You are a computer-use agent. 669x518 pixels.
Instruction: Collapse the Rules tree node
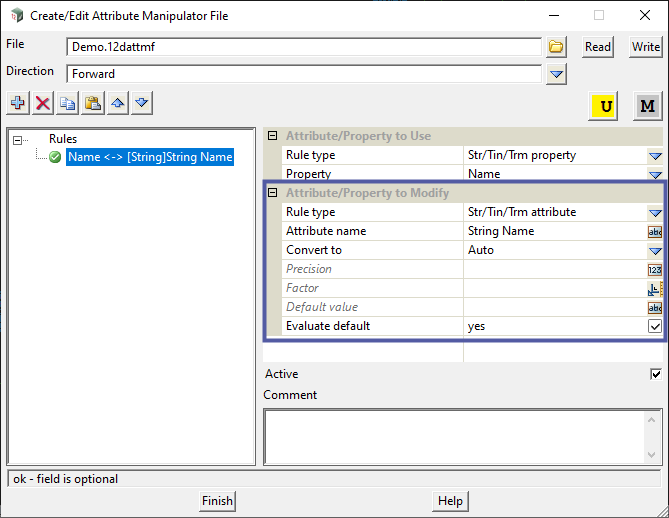(x=18, y=140)
